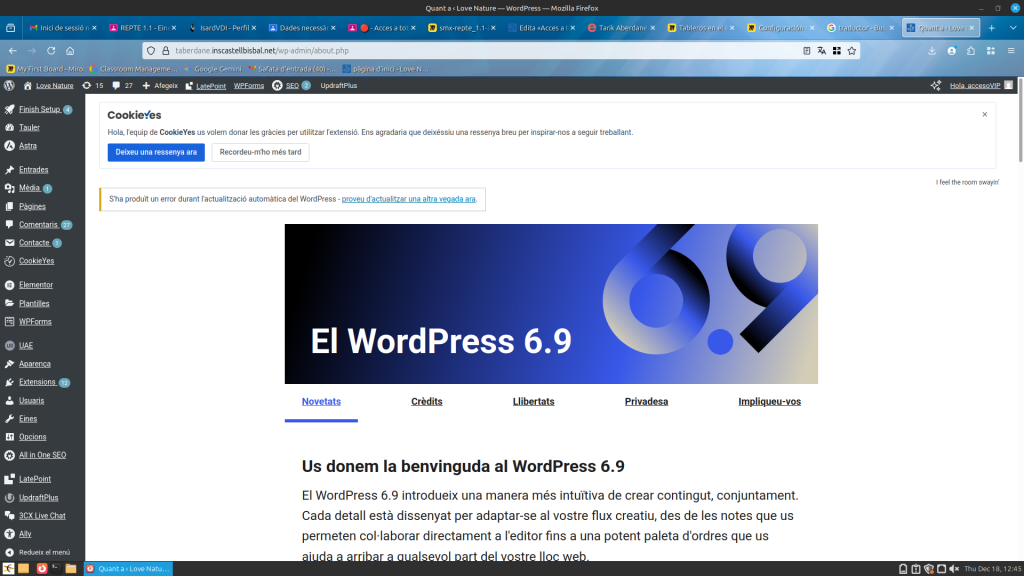Image resolution: width=1024 pixels, height=576 pixels.
Task: Click the translate page icon in address bar
Action: (822, 50)
